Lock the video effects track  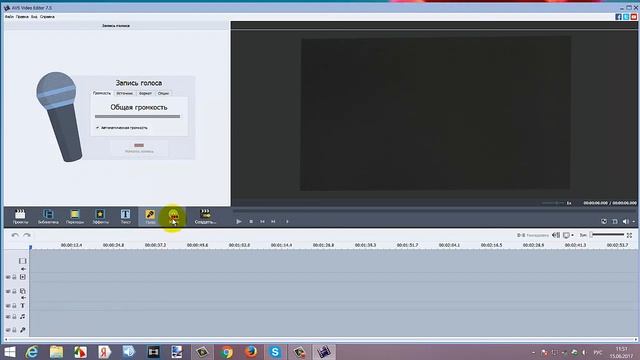pos(14,277)
